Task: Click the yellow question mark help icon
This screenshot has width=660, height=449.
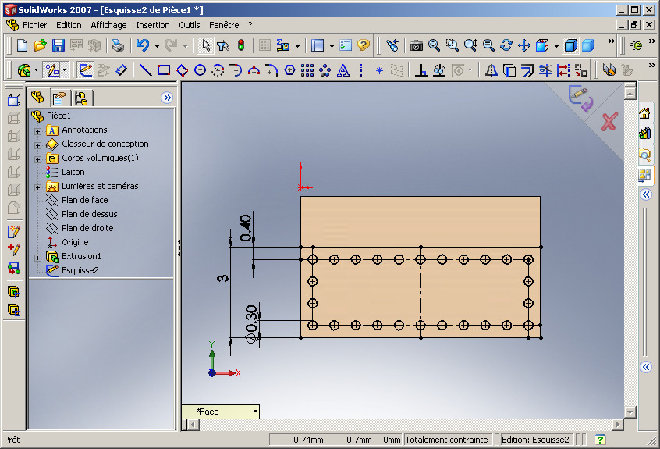Action: coord(363,45)
